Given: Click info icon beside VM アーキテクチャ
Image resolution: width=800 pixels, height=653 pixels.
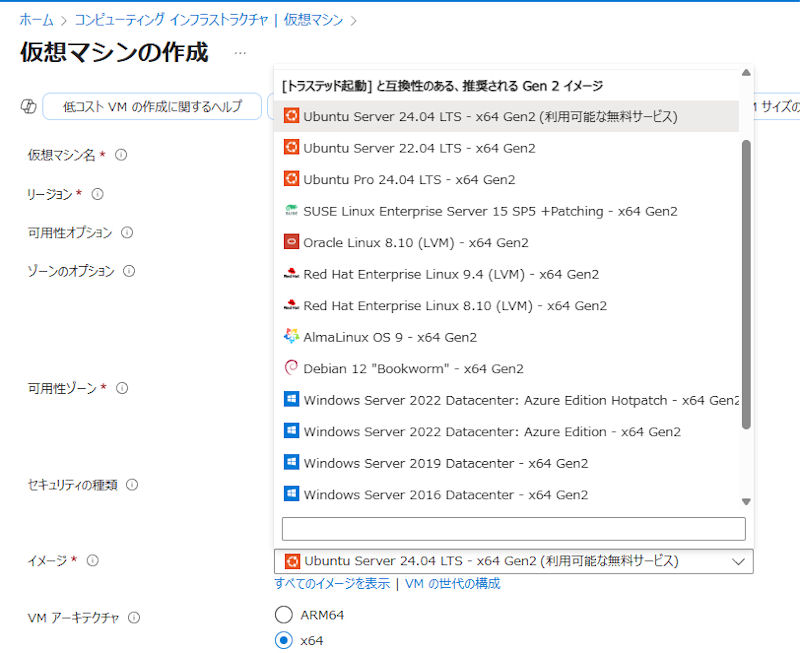Looking at the screenshot, I should point(134,618).
